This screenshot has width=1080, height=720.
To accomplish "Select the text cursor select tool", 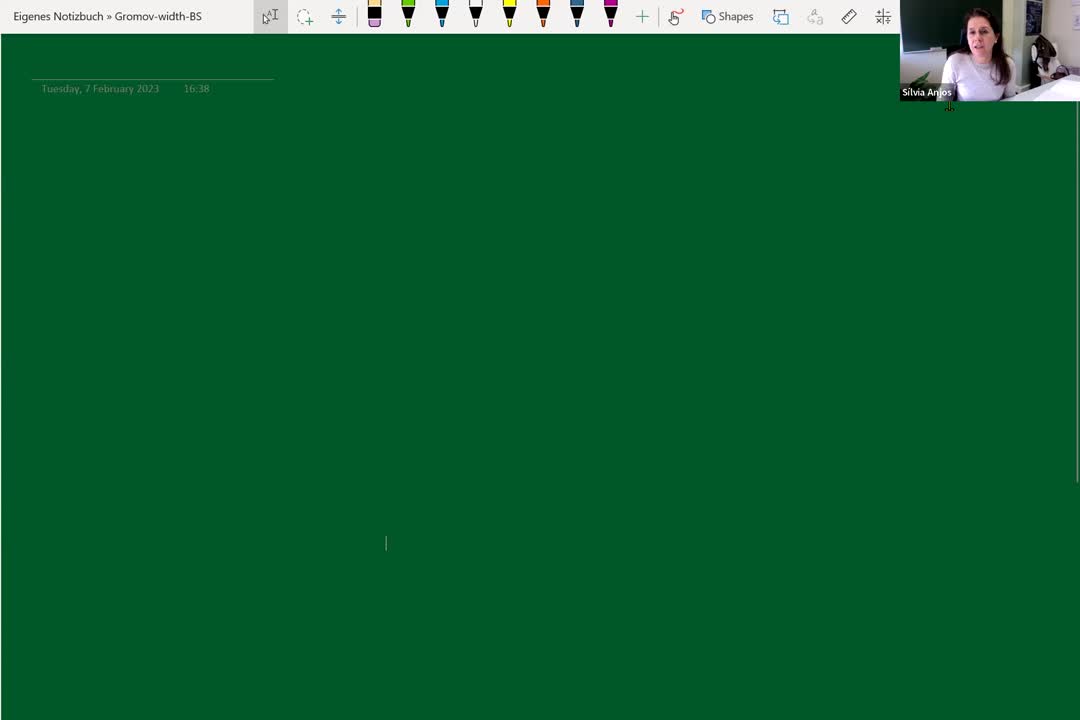I will [270, 17].
